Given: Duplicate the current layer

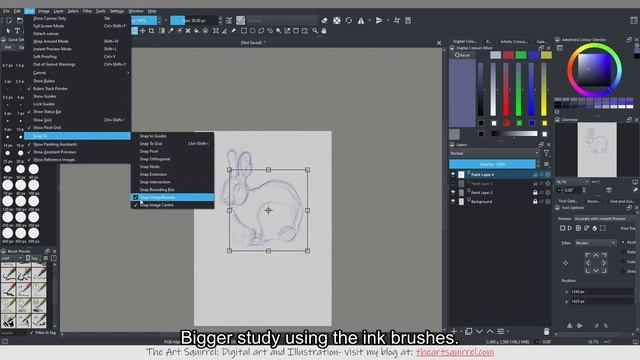Looking at the screenshot, I should coord(469,331).
